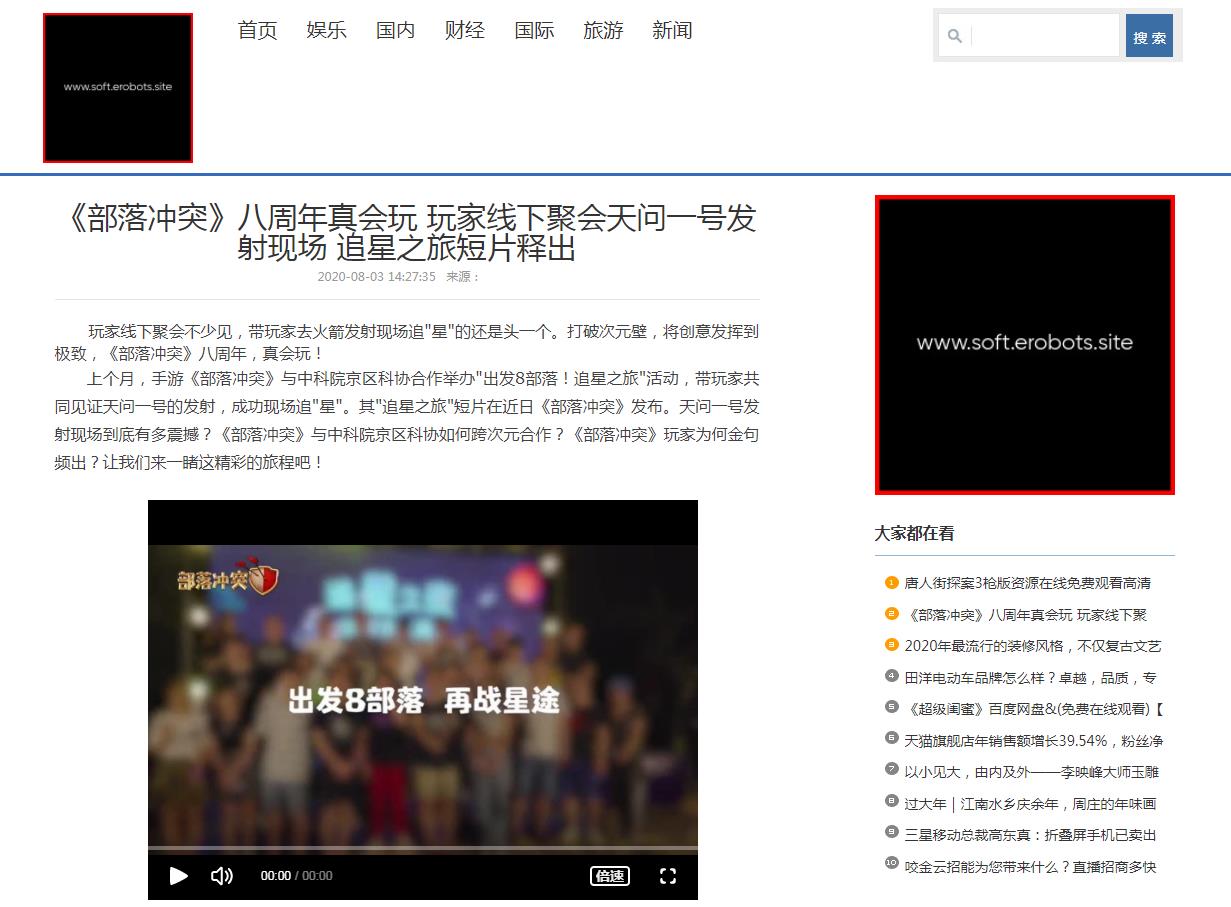Open sidebar link 《部落冲突》八周年真会玩

(x=1025, y=614)
